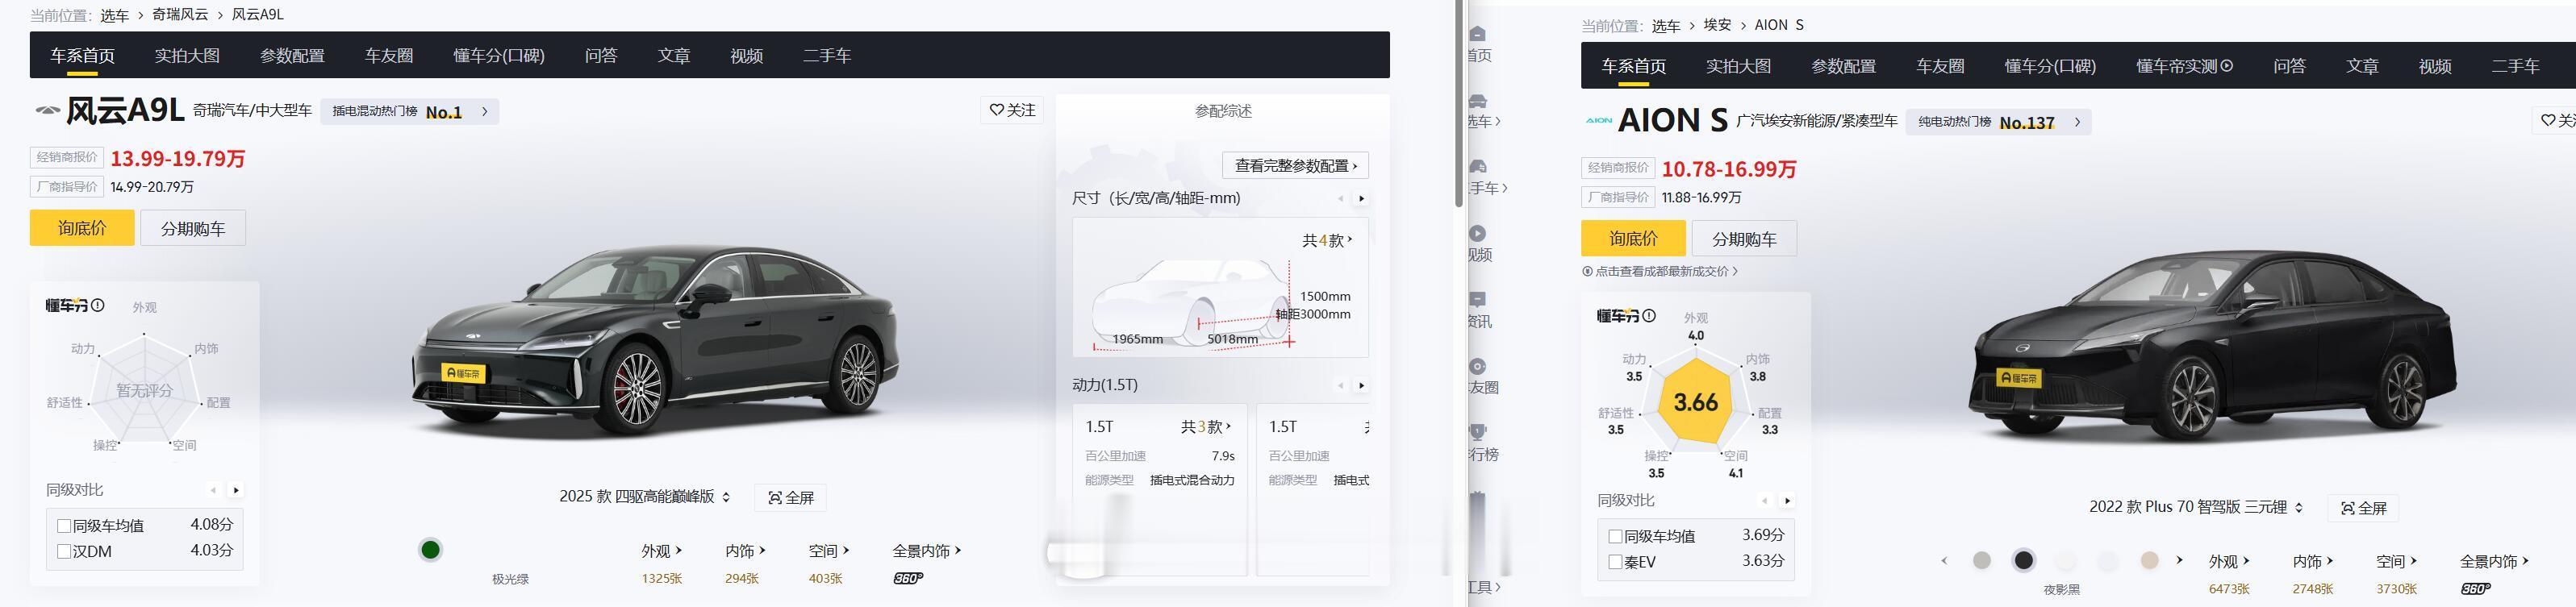Click 点击查看成都最新成交价 link on AION S page

pos(1660,271)
